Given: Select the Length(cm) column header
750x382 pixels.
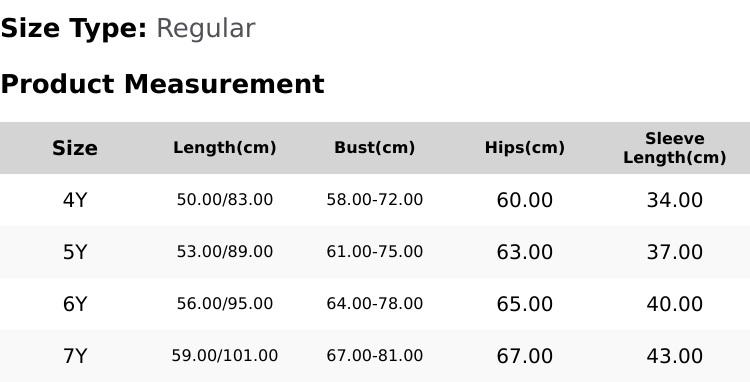Looking at the screenshot, I should tap(225, 148).
